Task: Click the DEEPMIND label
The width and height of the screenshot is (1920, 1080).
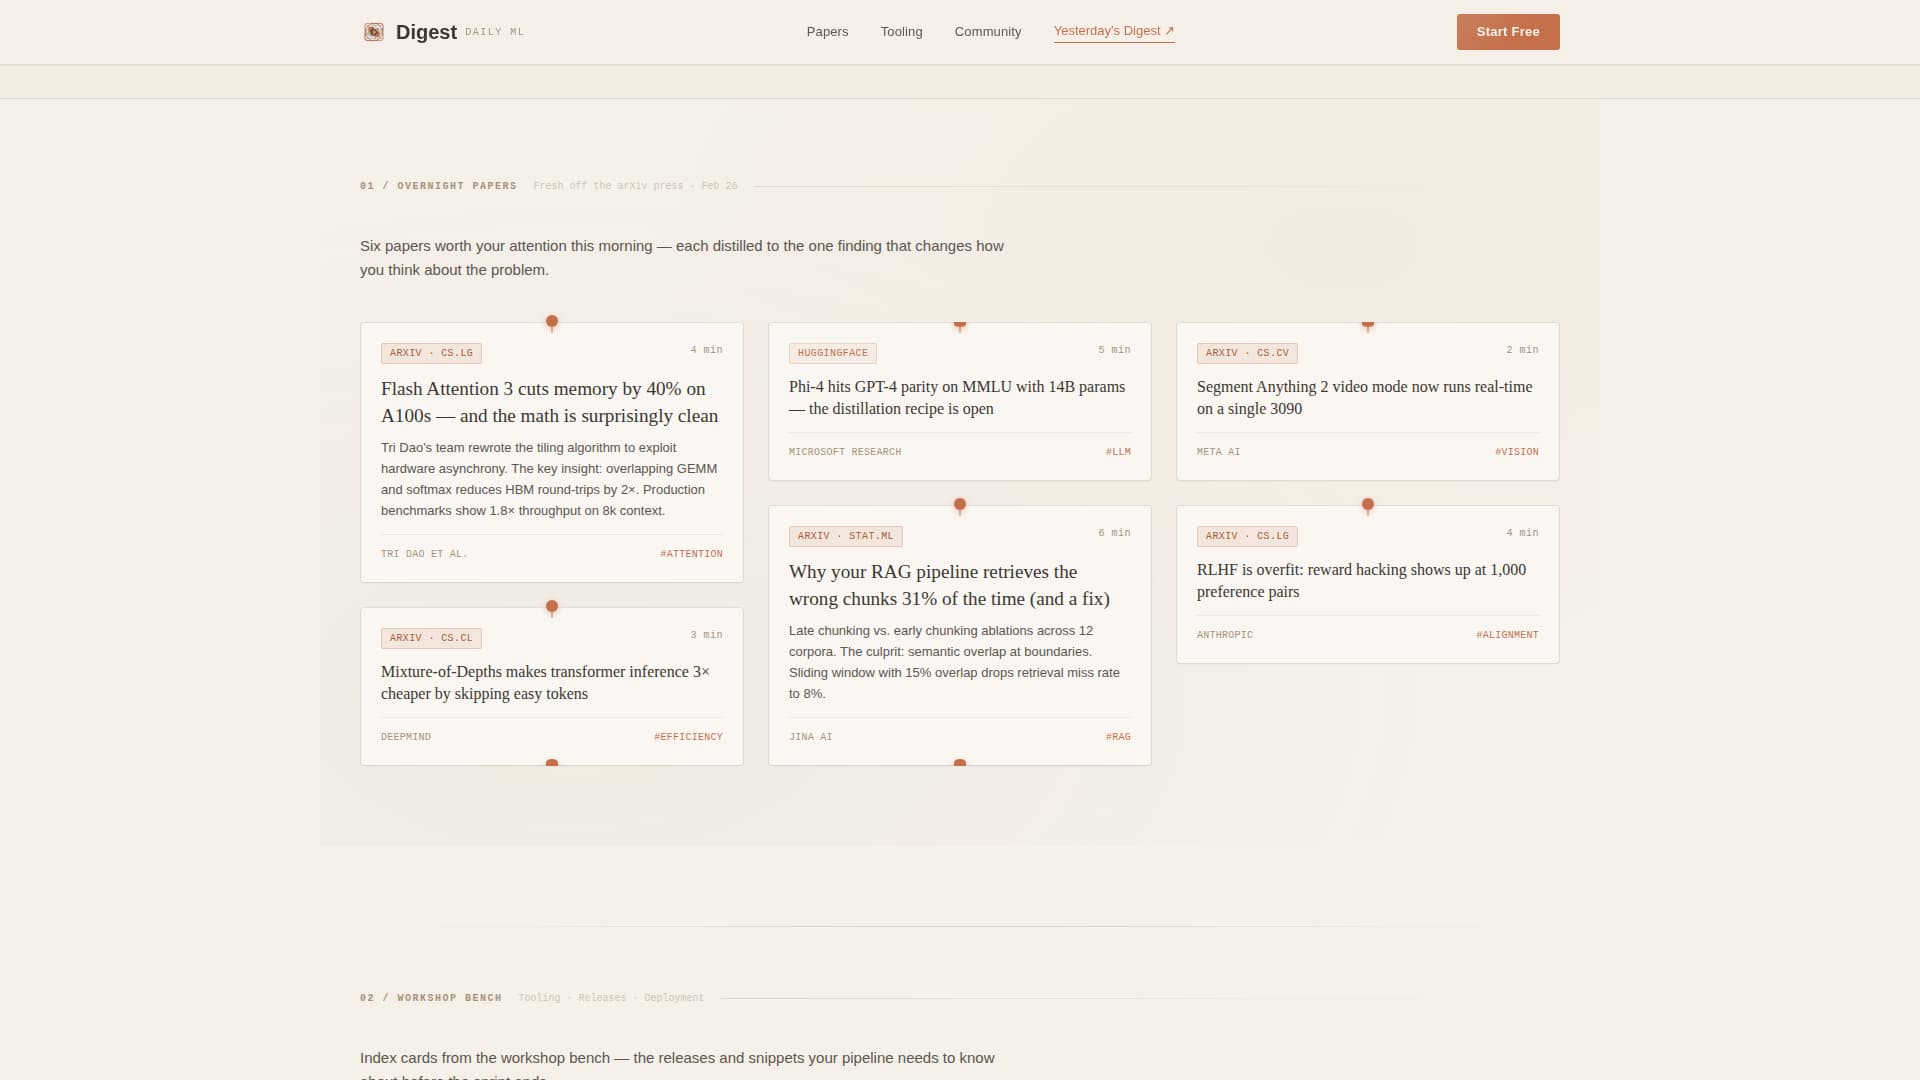Action: click(x=405, y=737)
